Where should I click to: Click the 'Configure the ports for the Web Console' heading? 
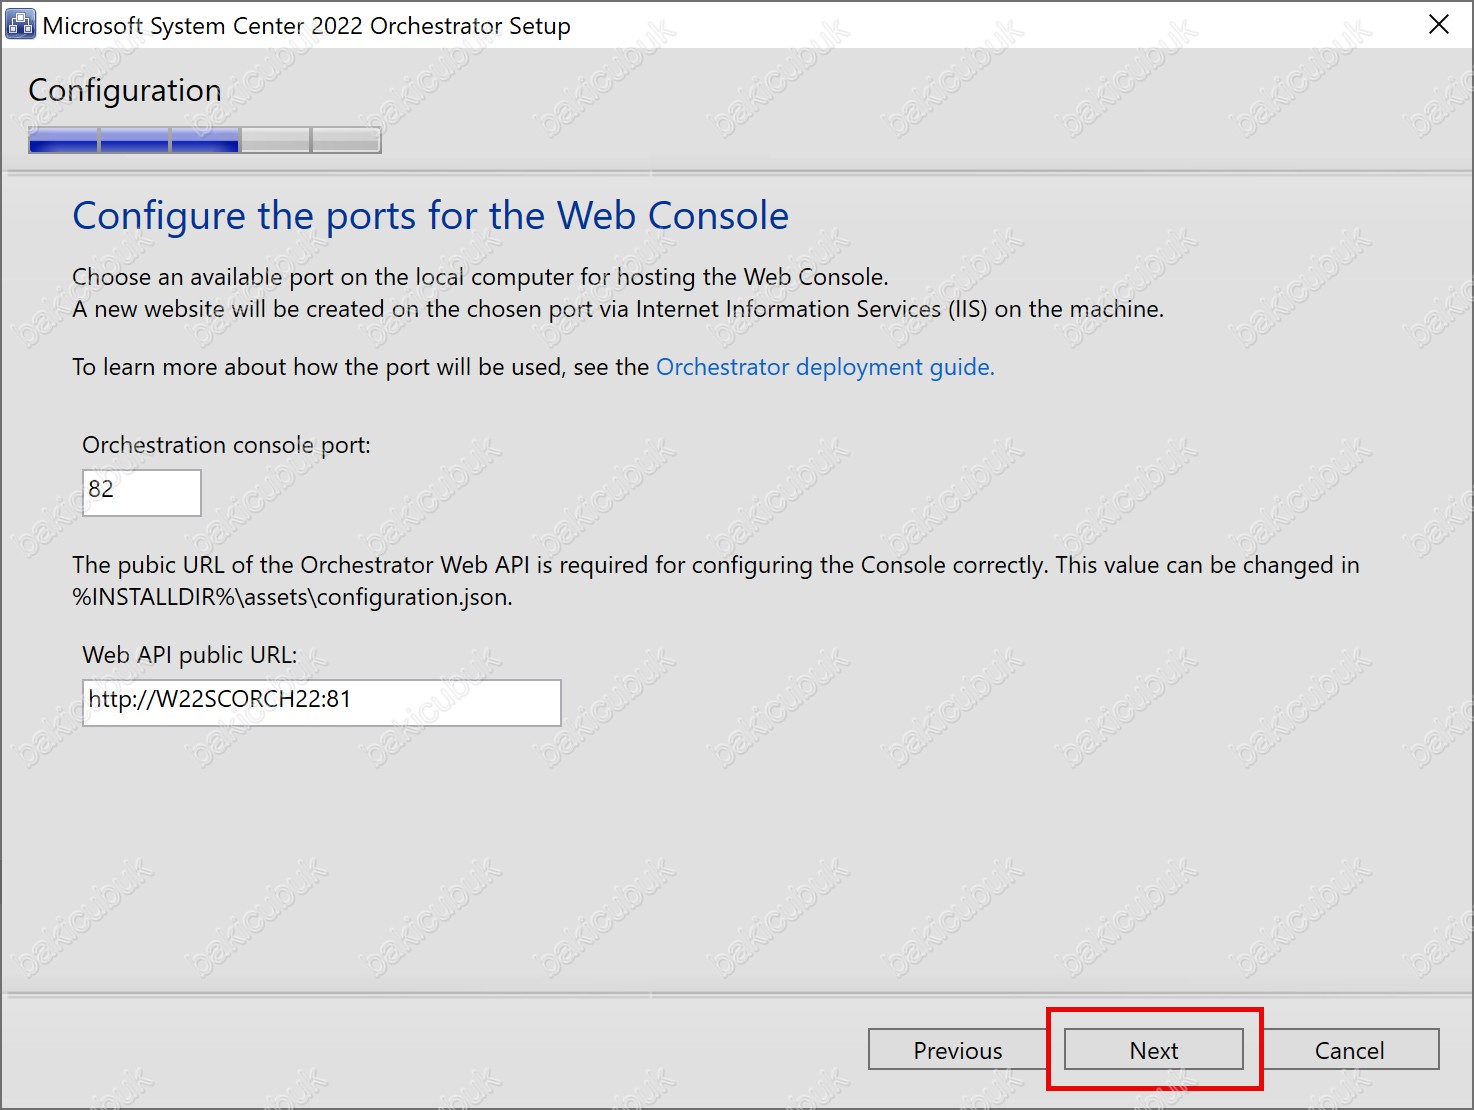(x=431, y=216)
